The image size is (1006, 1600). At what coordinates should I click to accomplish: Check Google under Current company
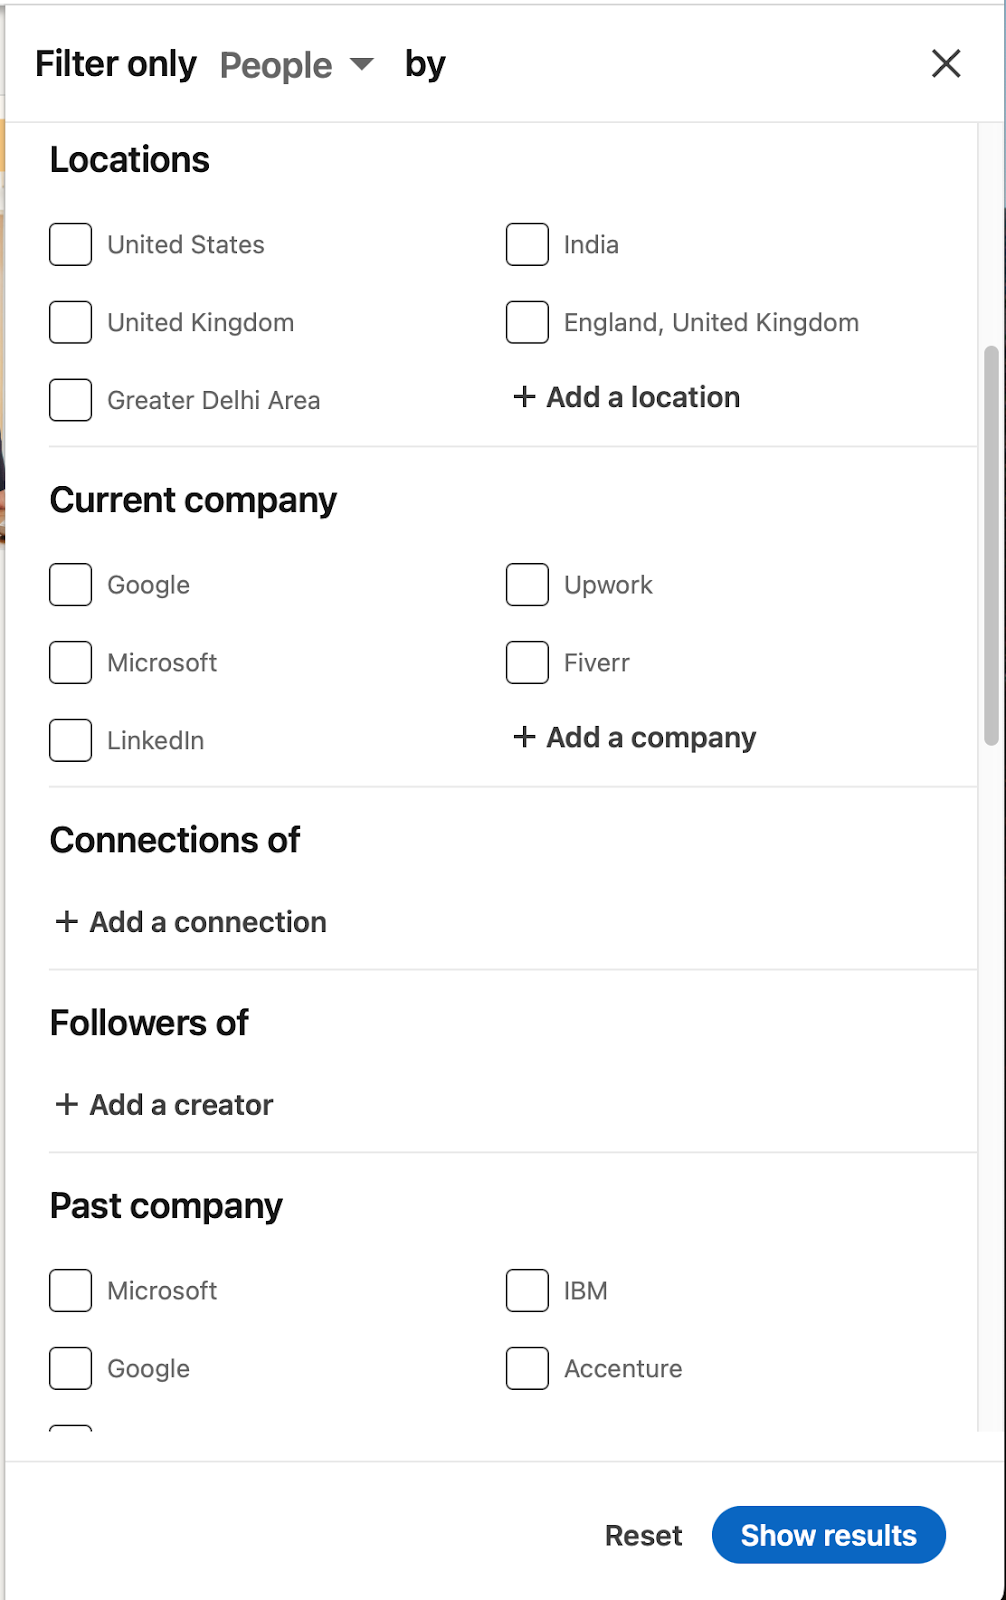click(71, 584)
